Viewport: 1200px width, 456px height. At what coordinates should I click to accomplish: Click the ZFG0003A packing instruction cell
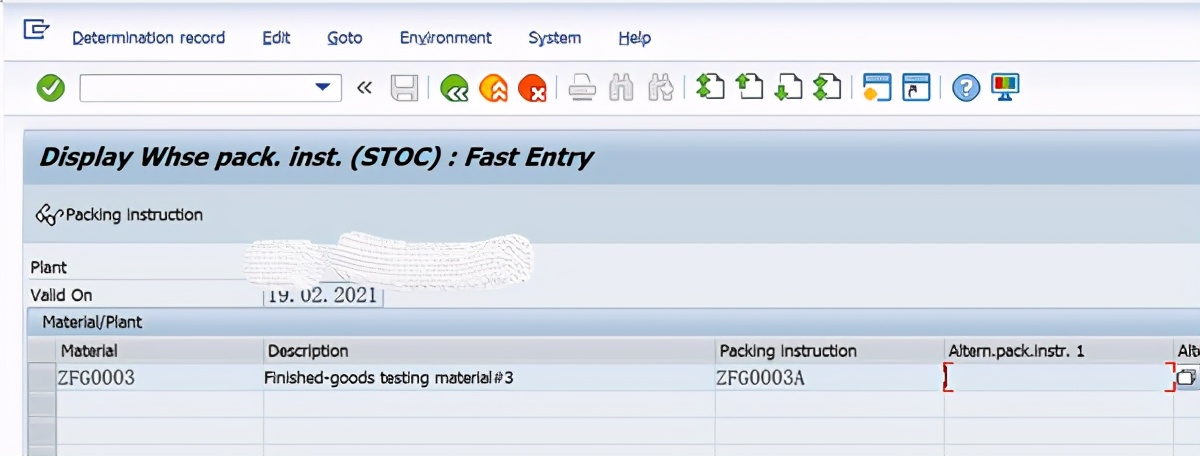[830, 378]
